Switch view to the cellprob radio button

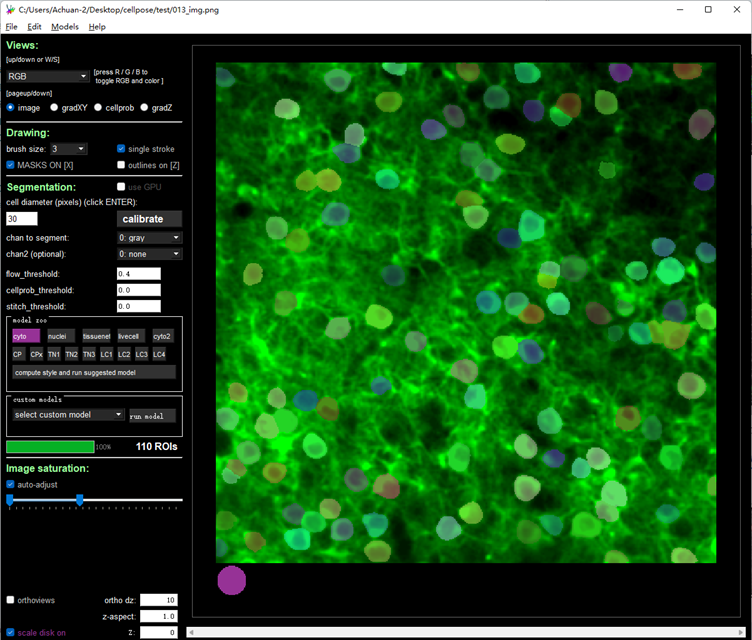[98, 107]
